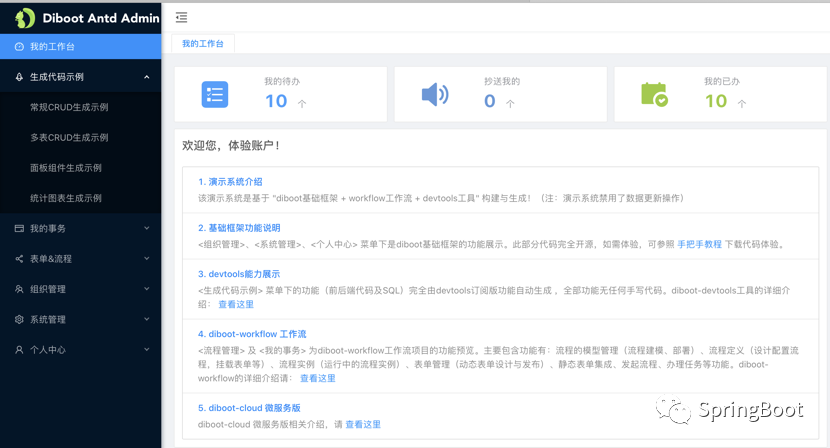The width and height of the screenshot is (830, 448).
Task: Open 统计图表生成示例 menu item
Action: pyautogui.click(x=80, y=198)
